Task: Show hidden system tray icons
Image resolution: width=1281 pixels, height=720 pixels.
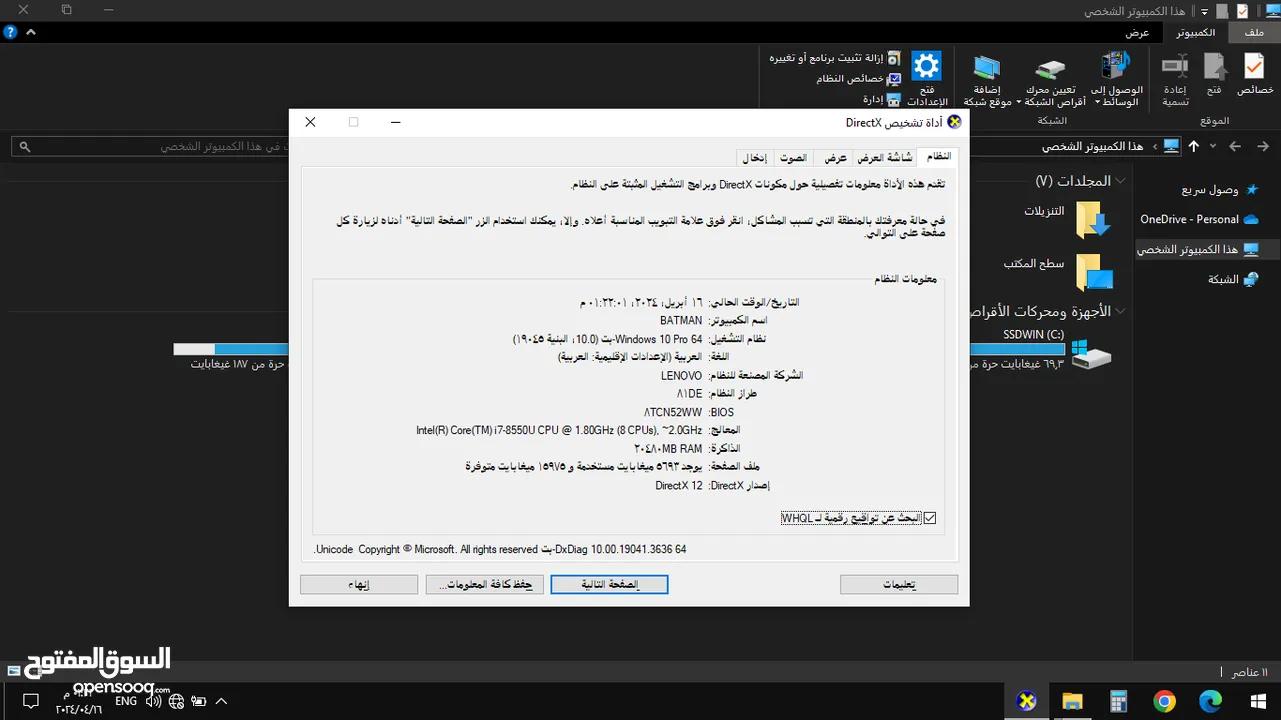Action: (x=221, y=701)
